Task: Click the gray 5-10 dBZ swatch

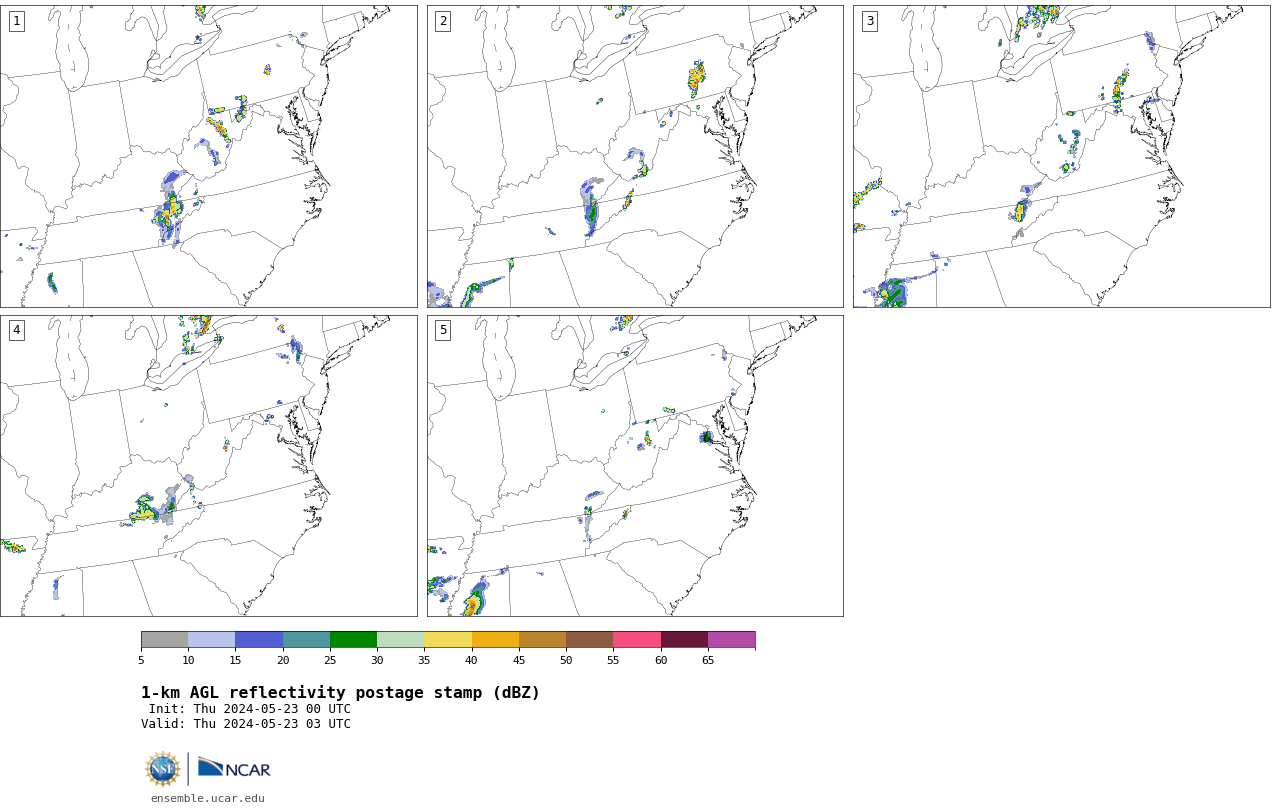Action: [164, 640]
